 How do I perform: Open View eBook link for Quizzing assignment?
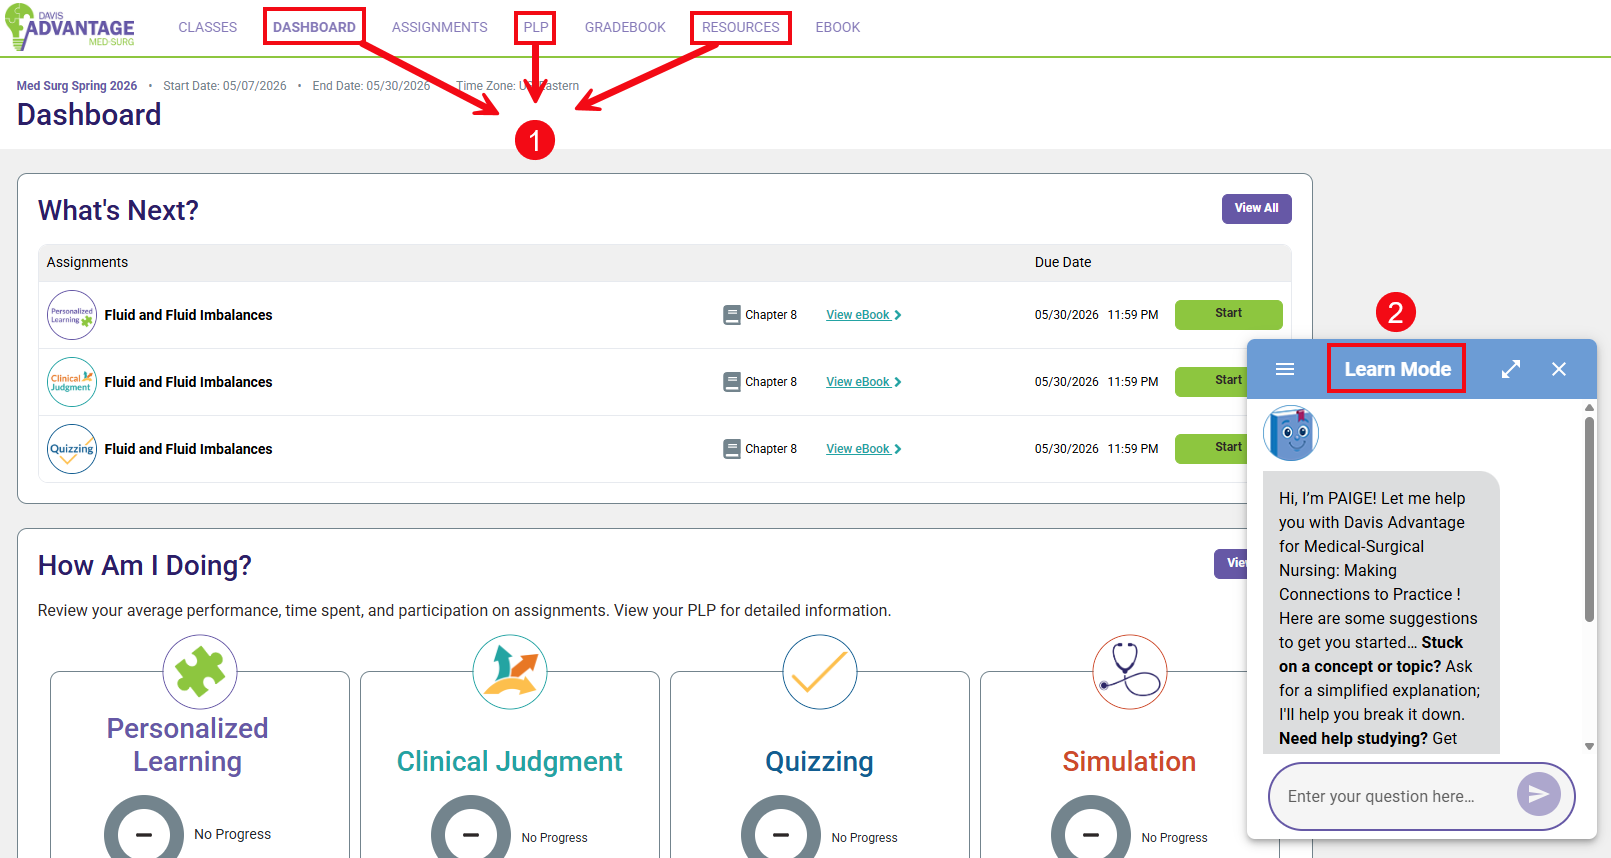click(x=863, y=449)
